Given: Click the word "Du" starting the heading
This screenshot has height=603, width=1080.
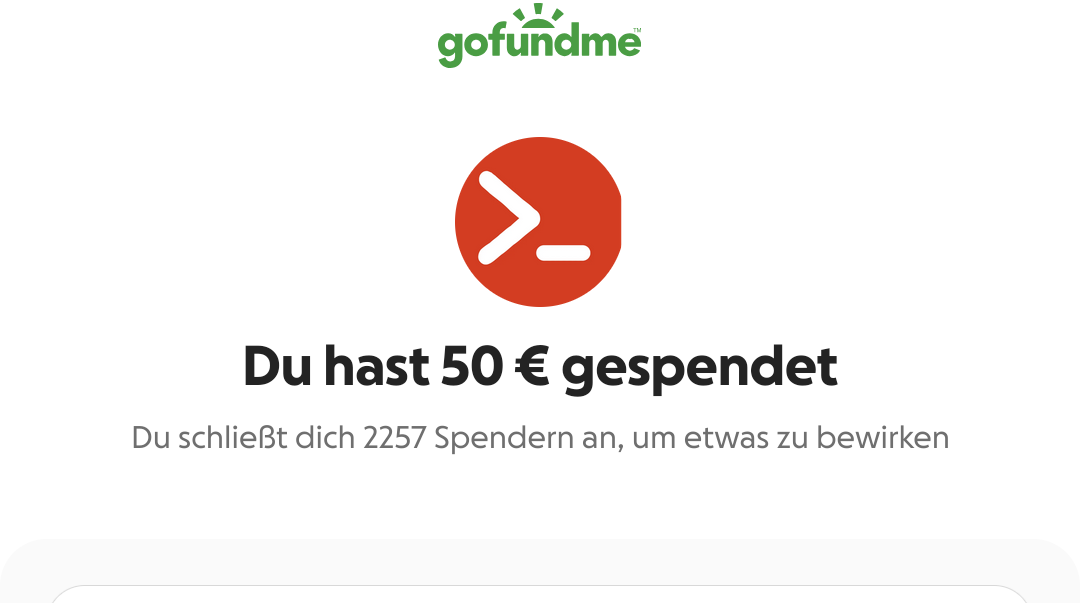Looking at the screenshot, I should point(277,366).
